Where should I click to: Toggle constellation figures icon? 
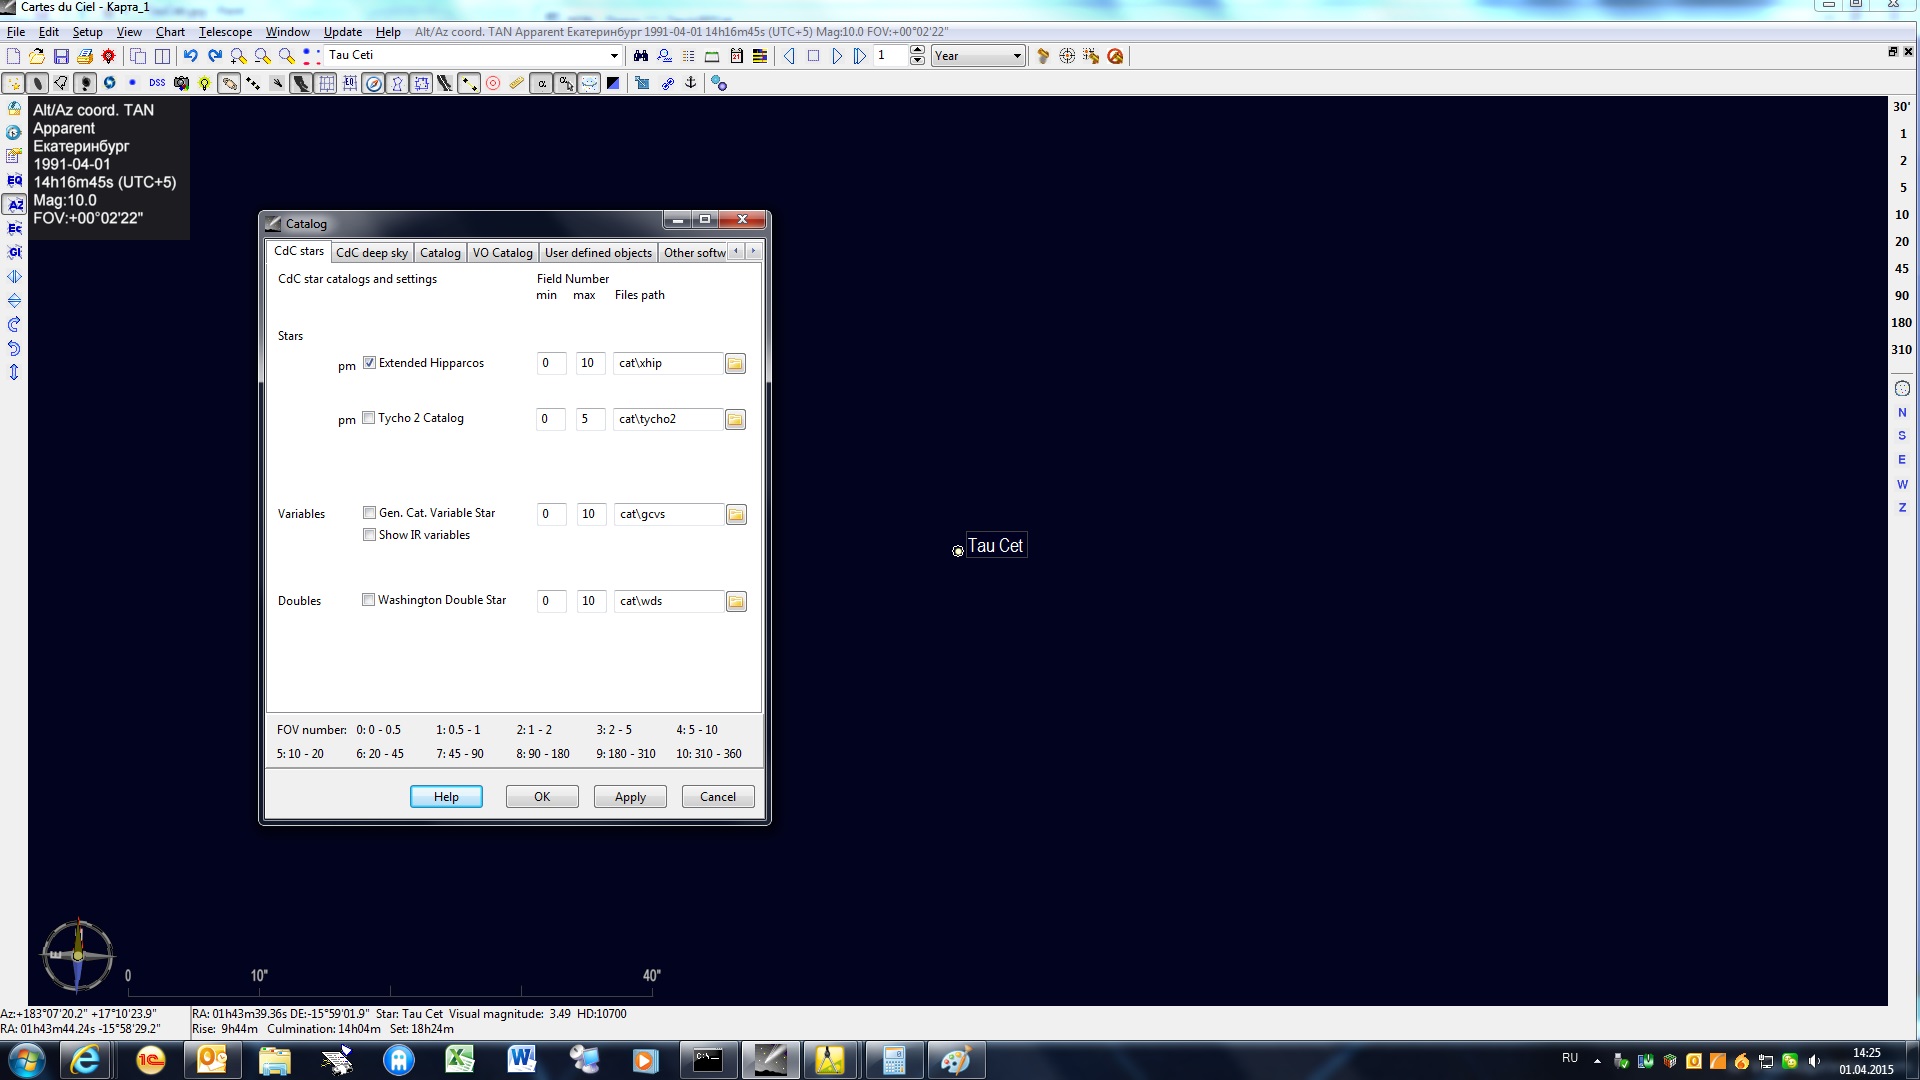pyautogui.click(x=398, y=83)
